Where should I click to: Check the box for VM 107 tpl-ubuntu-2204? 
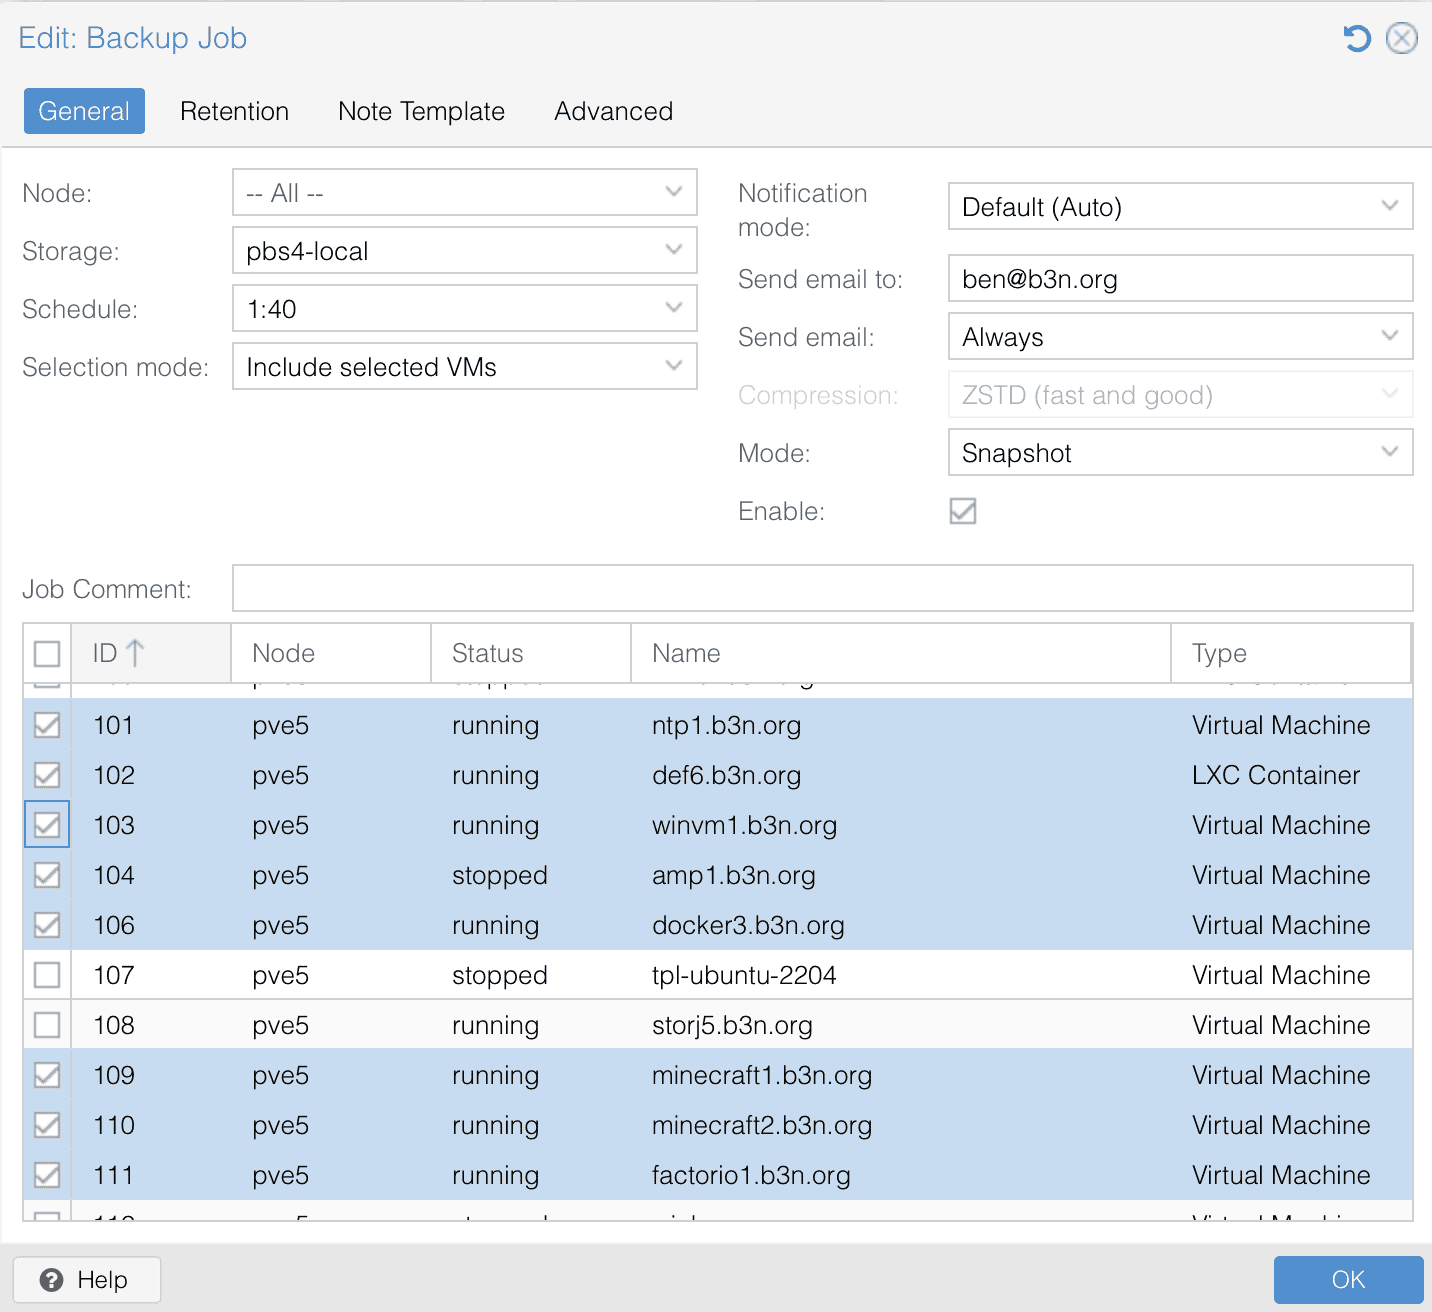coord(47,975)
